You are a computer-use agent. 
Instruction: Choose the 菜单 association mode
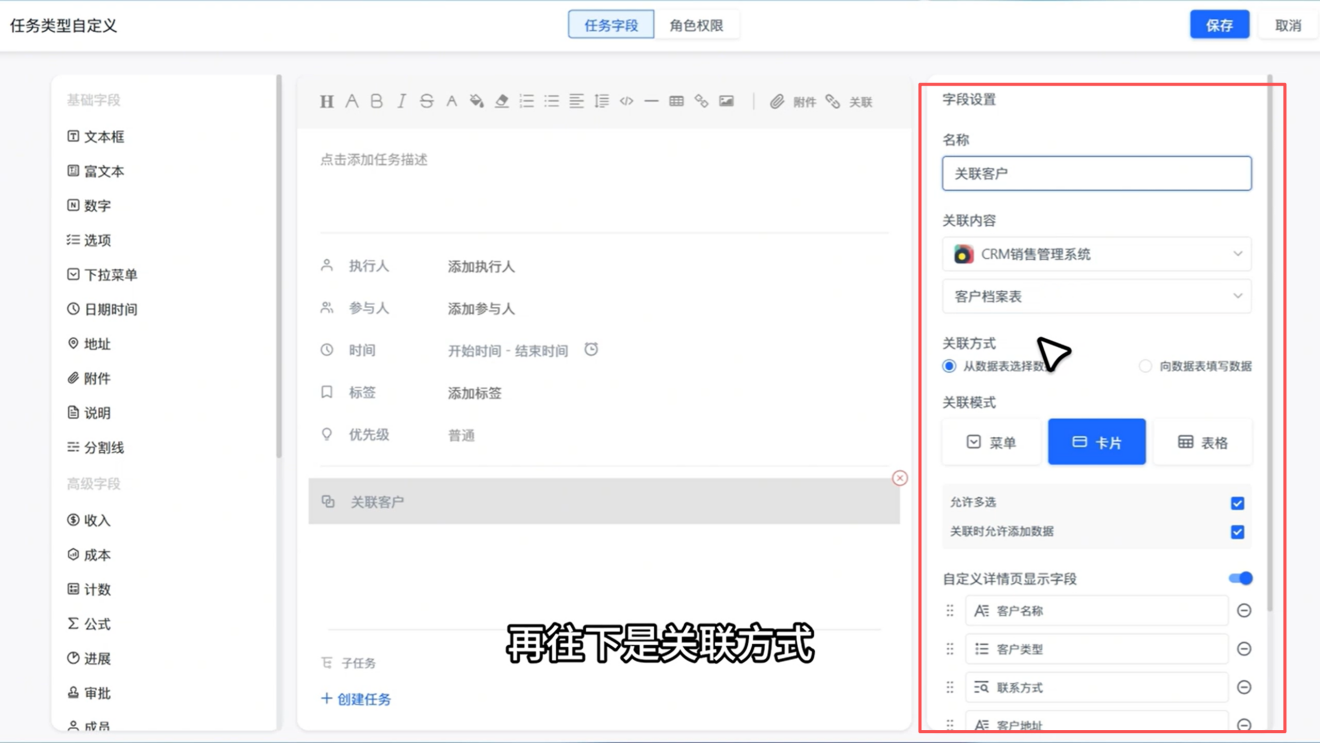click(x=991, y=442)
